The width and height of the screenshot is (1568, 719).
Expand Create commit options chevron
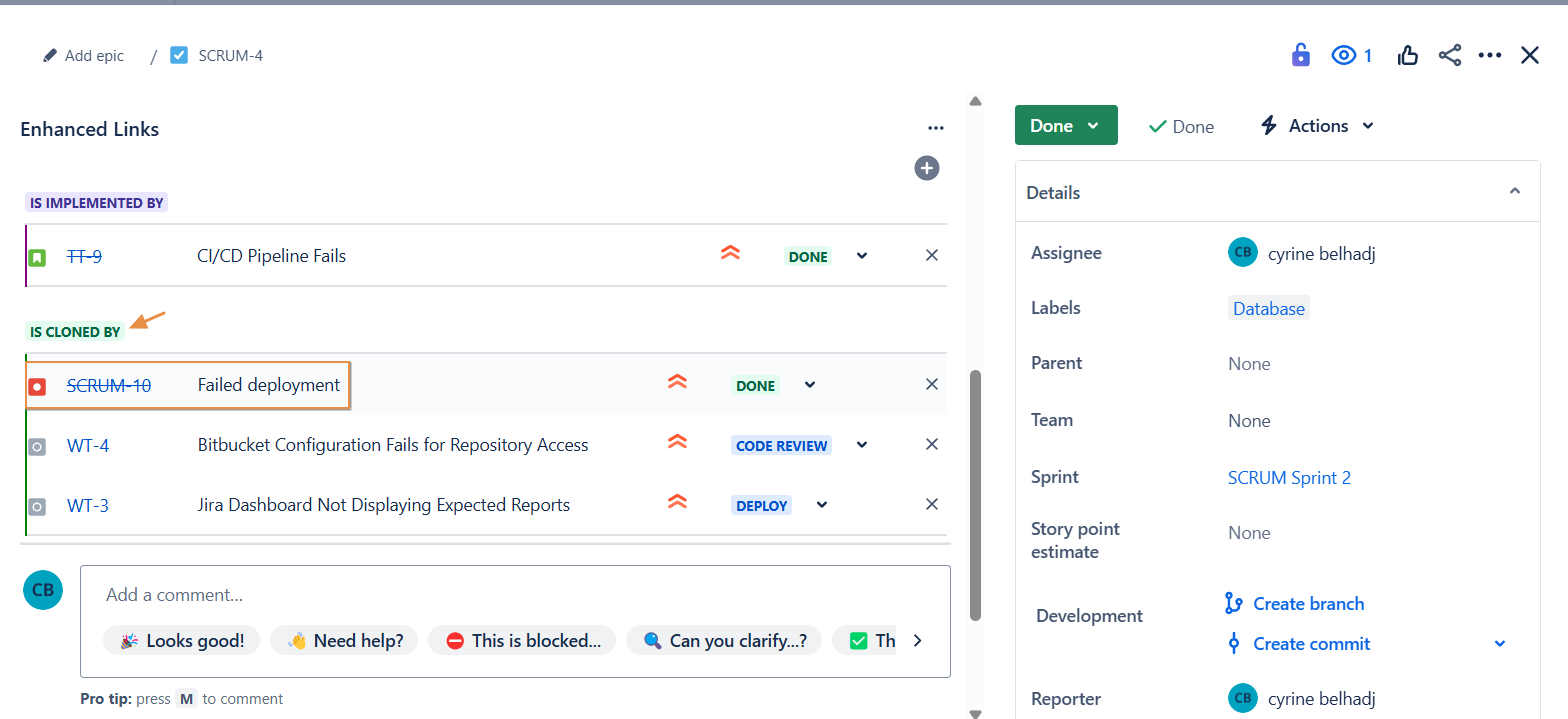pos(1499,644)
